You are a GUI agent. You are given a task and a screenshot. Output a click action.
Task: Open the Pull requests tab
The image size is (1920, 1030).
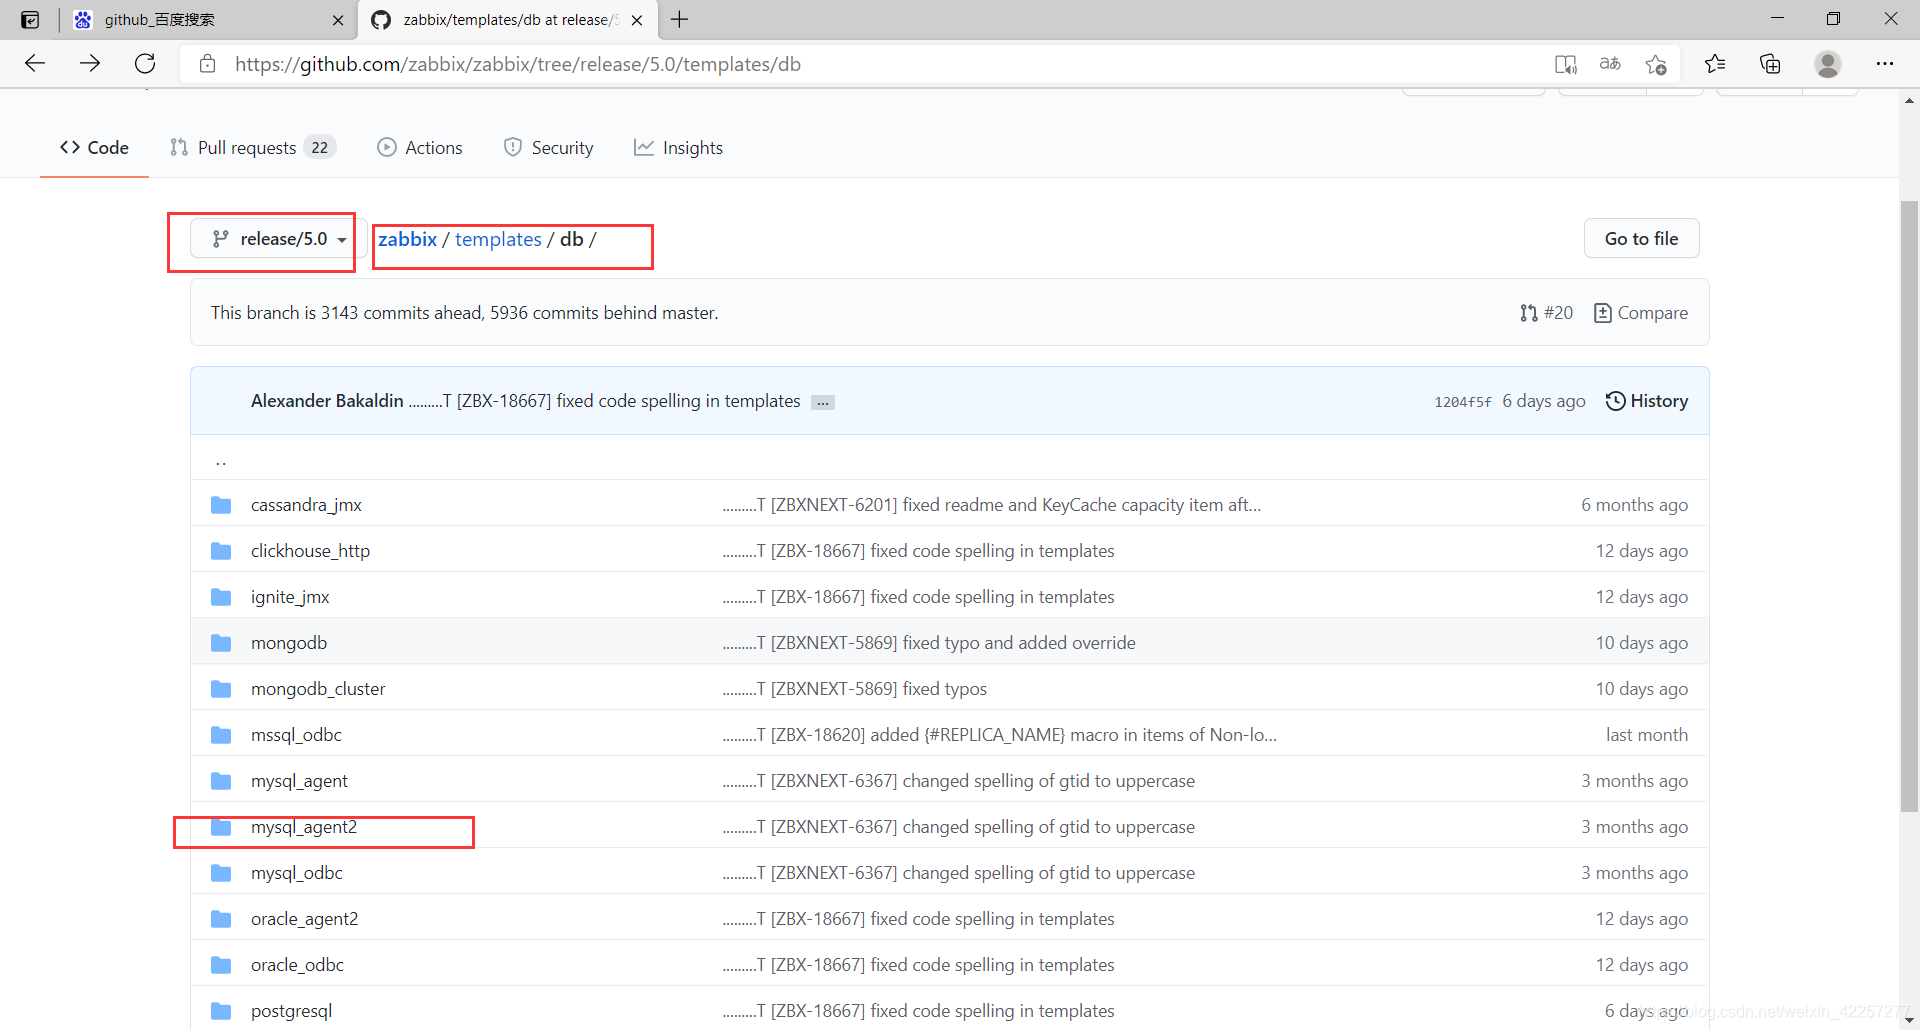point(253,148)
